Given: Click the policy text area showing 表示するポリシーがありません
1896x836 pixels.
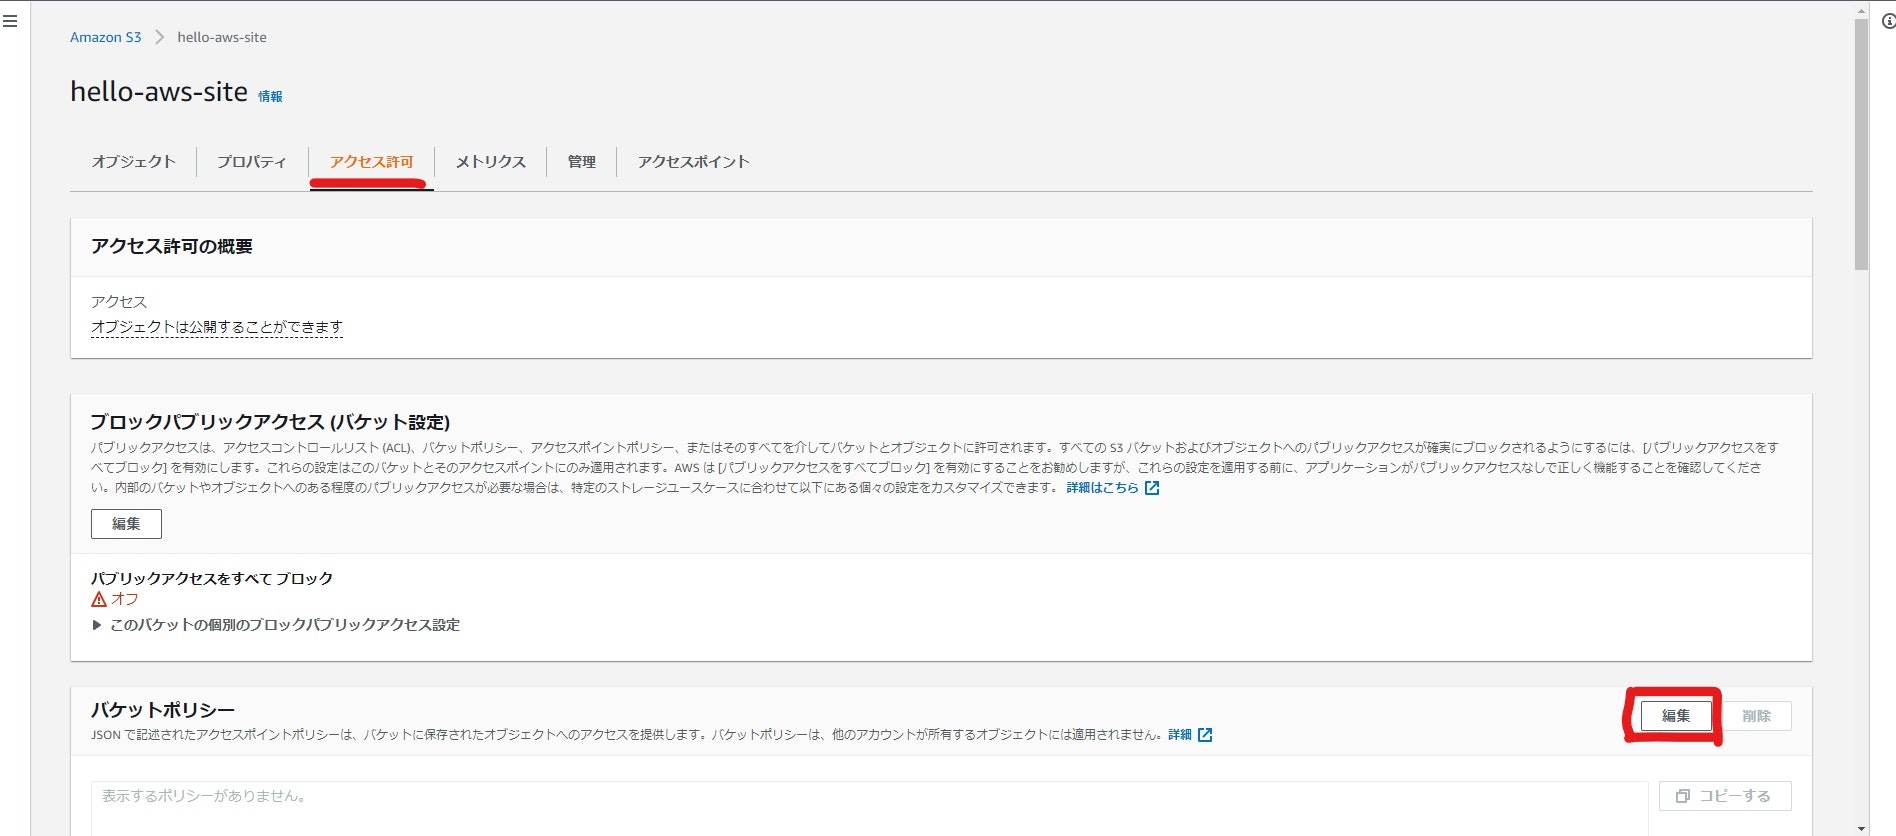Looking at the screenshot, I should 869,808.
